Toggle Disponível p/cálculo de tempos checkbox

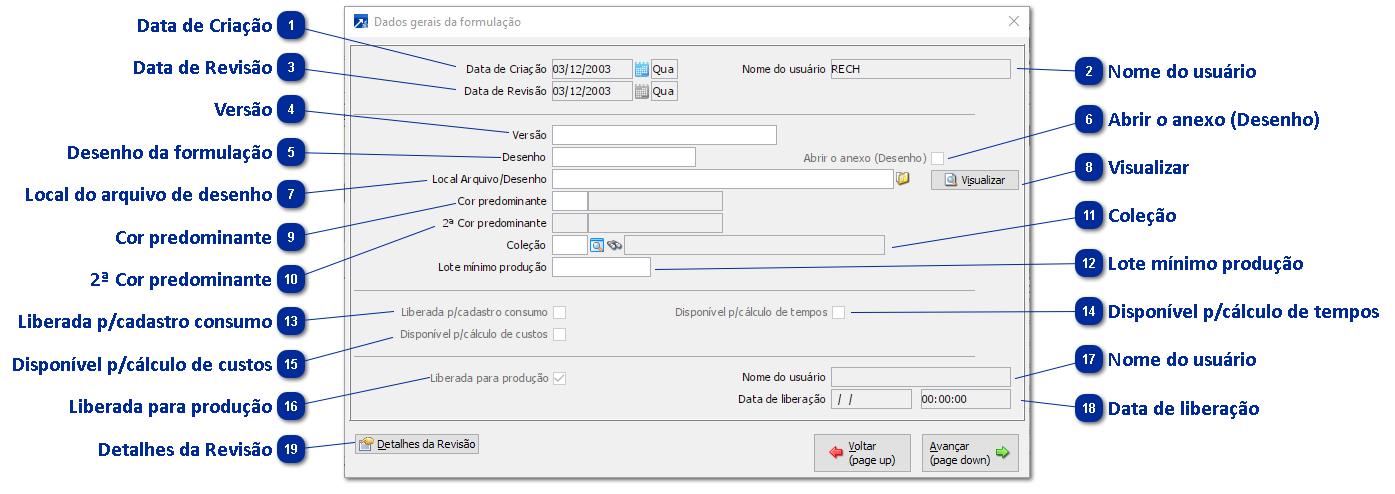click(x=839, y=313)
